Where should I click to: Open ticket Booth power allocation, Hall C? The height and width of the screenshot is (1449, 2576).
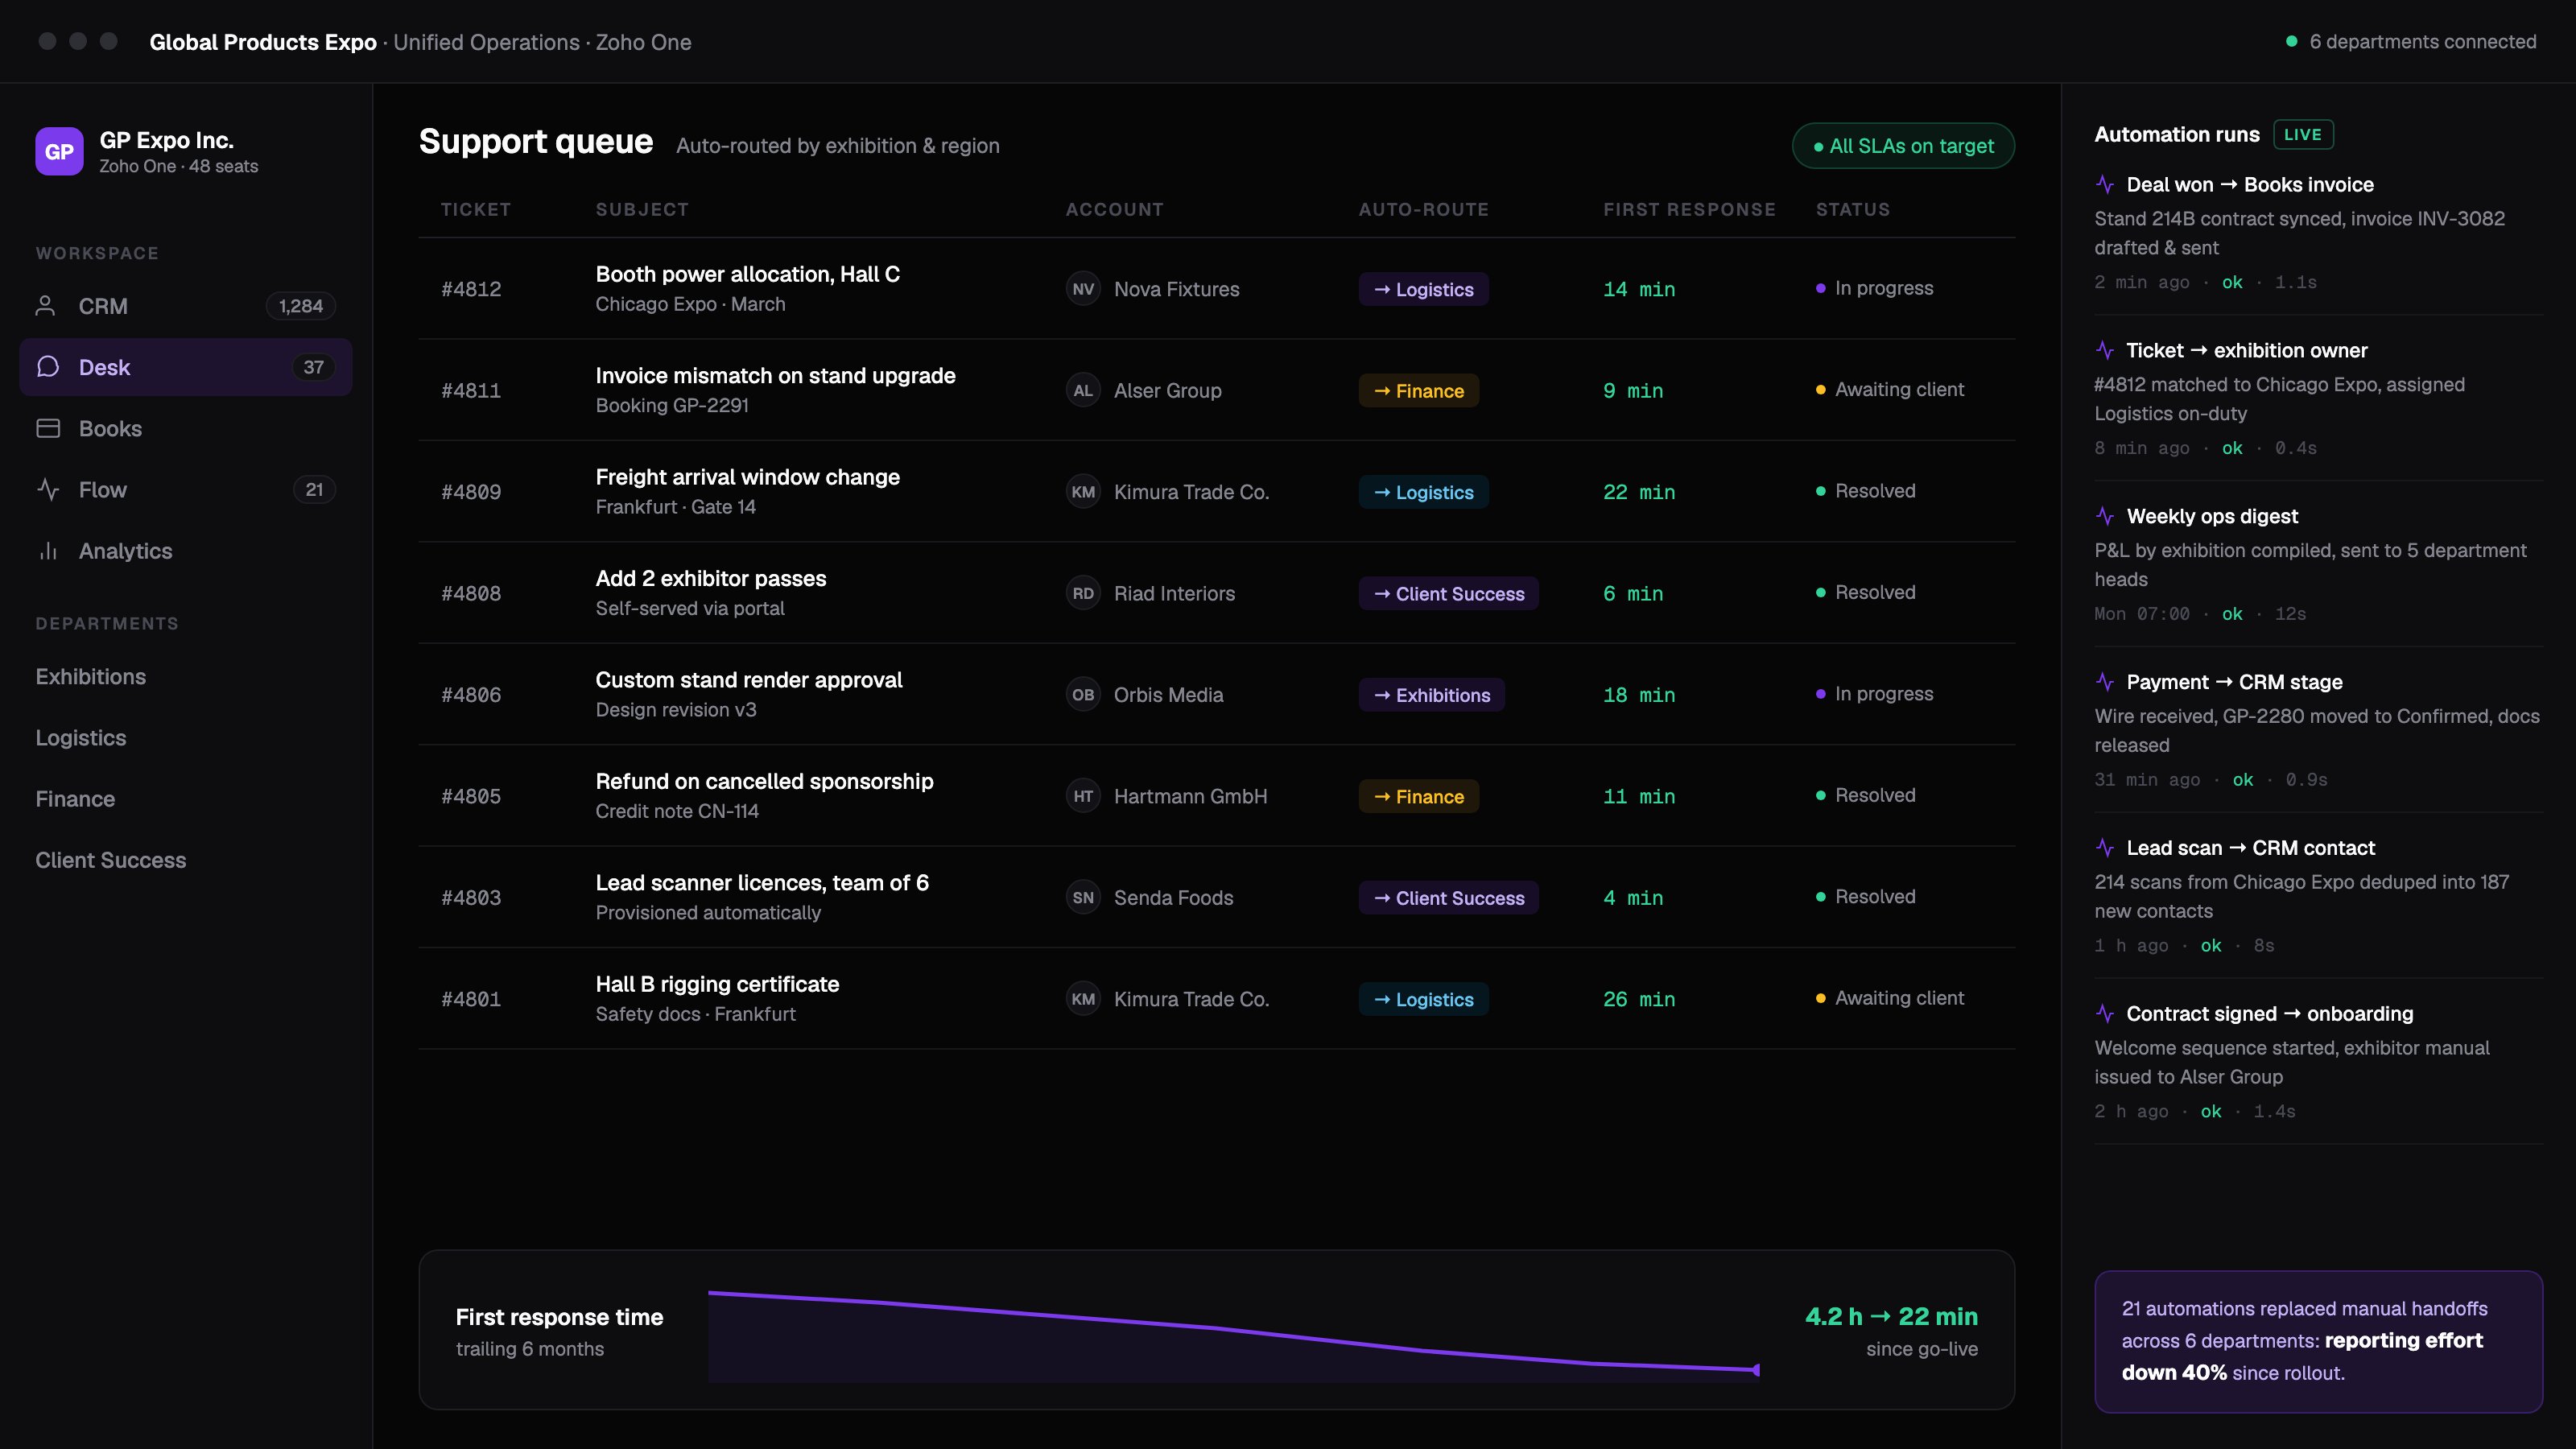click(x=1216, y=288)
